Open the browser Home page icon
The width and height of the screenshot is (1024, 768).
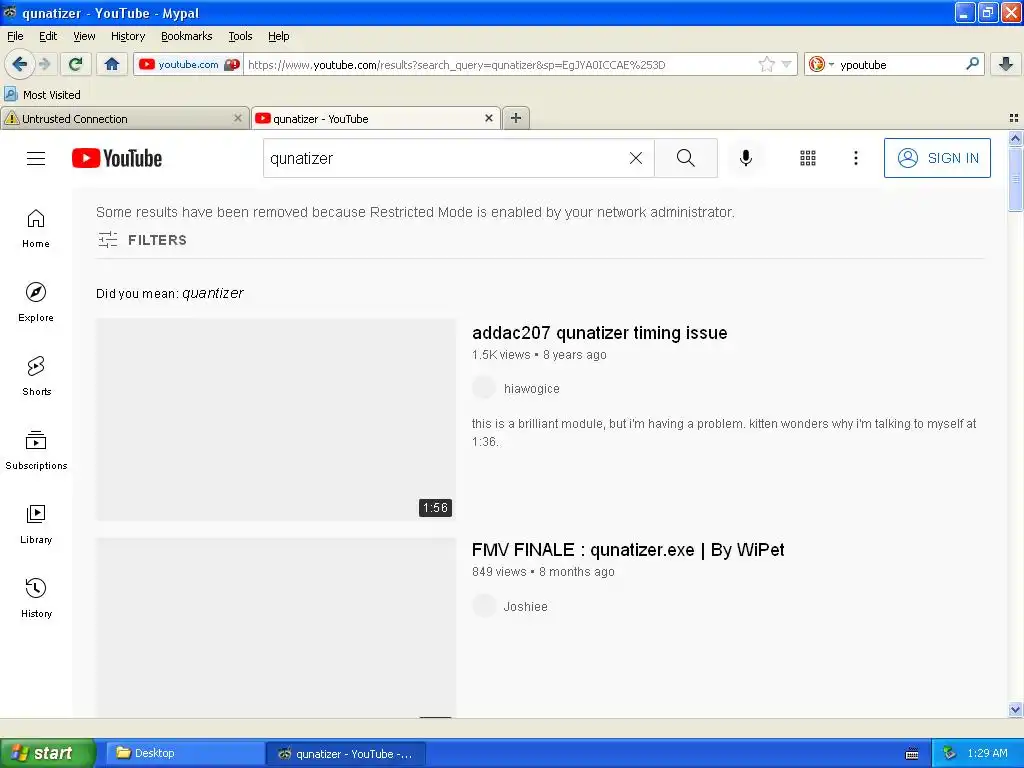point(112,64)
